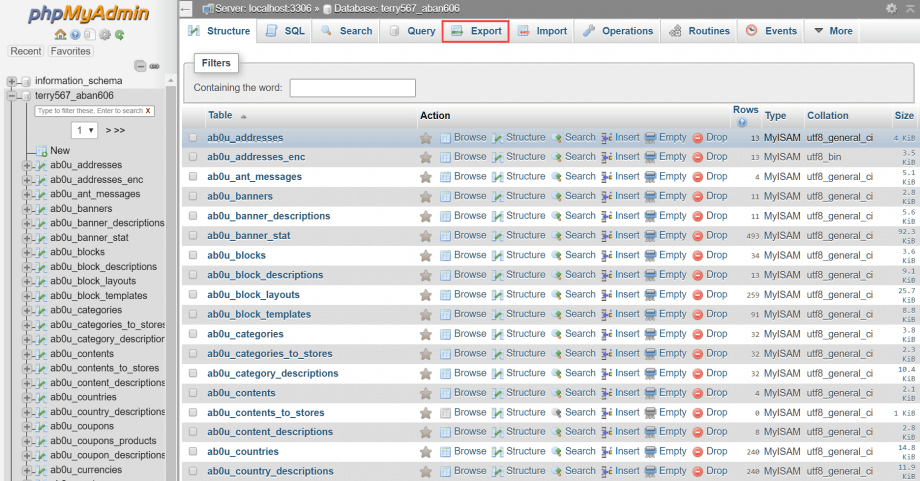Open navigation page number dropdown
Screen dimensions: 920x481
(x=84, y=130)
